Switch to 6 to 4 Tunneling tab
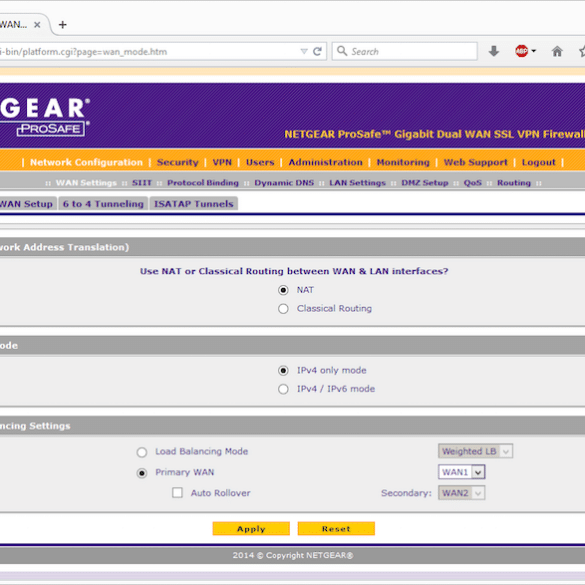The height and width of the screenshot is (585, 585). pyautogui.click(x=103, y=204)
